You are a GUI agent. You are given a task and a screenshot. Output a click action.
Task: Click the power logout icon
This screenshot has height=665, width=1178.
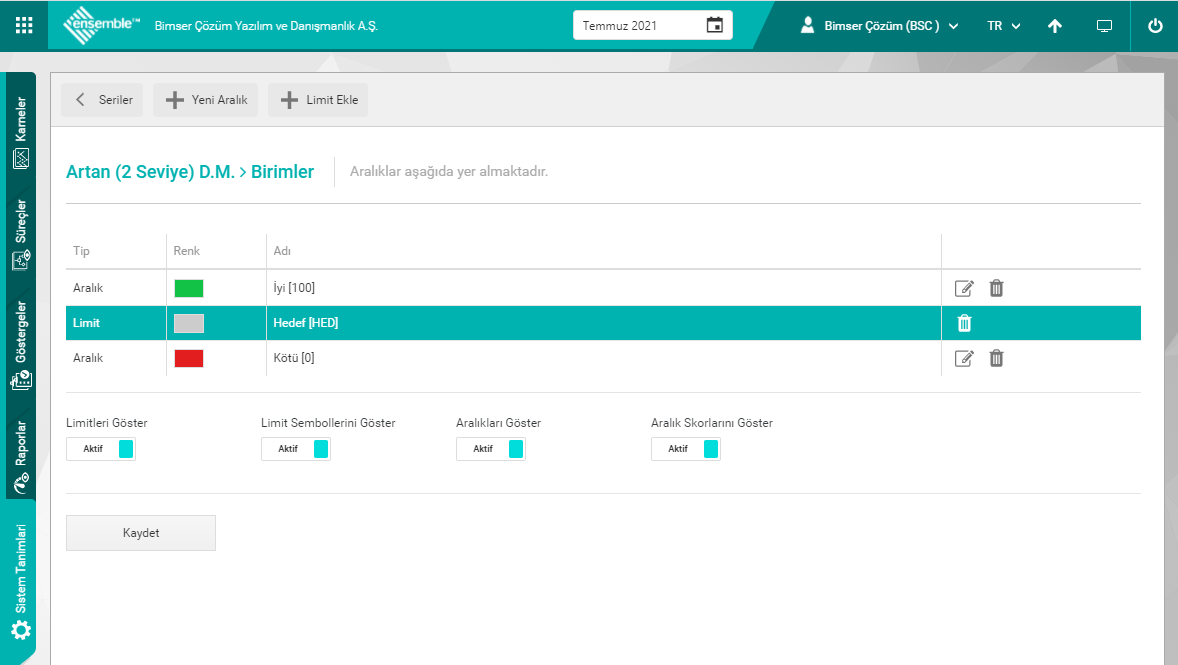coord(1155,26)
